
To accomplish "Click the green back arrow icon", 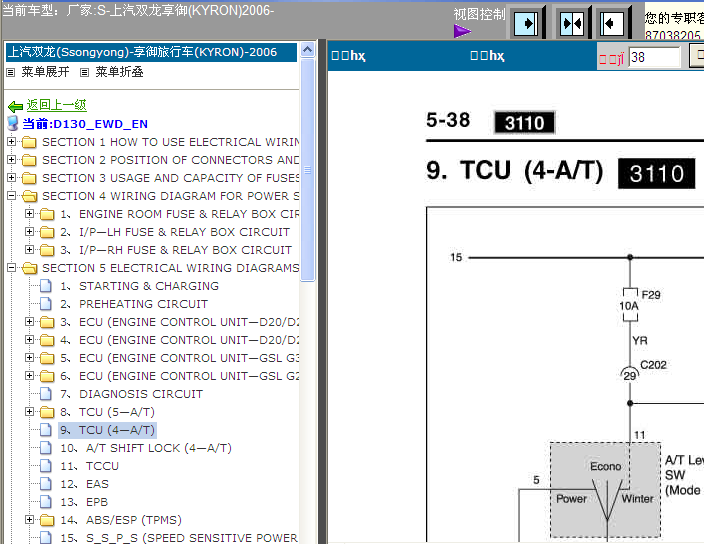I will pos(15,106).
